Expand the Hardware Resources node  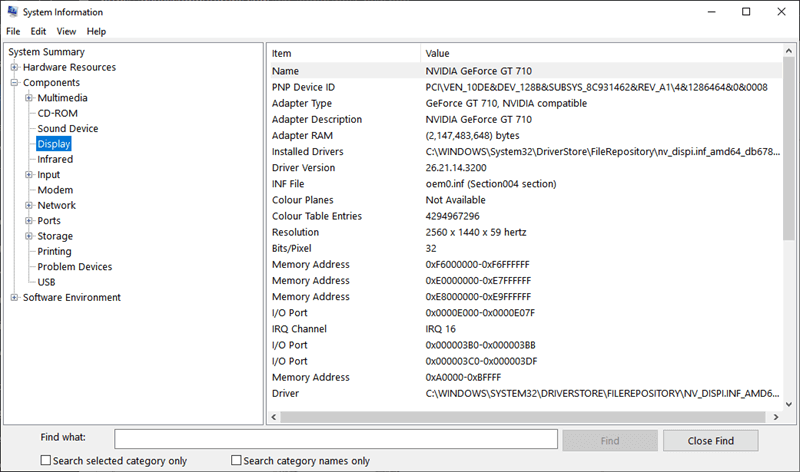click(x=14, y=67)
